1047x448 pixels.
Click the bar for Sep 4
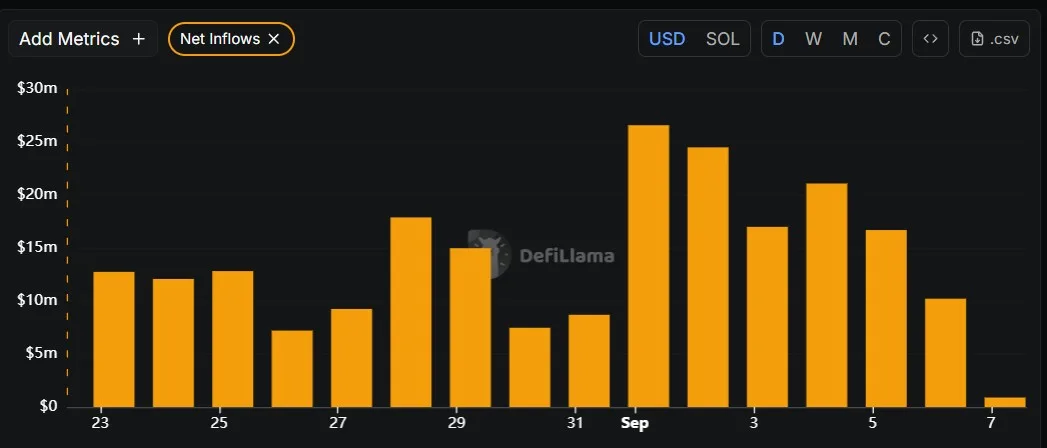click(x=827, y=295)
